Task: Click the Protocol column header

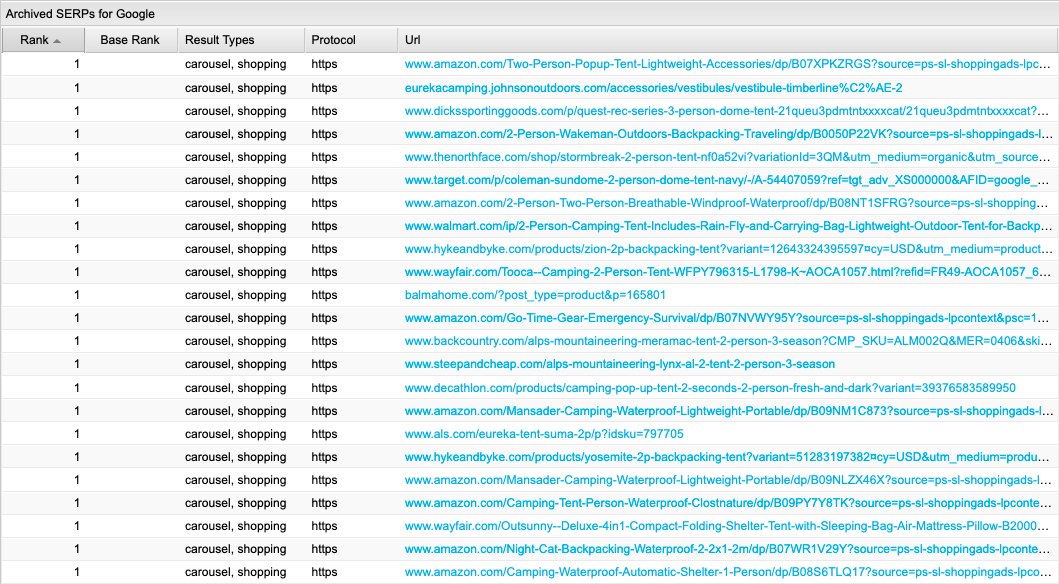Action: (333, 40)
